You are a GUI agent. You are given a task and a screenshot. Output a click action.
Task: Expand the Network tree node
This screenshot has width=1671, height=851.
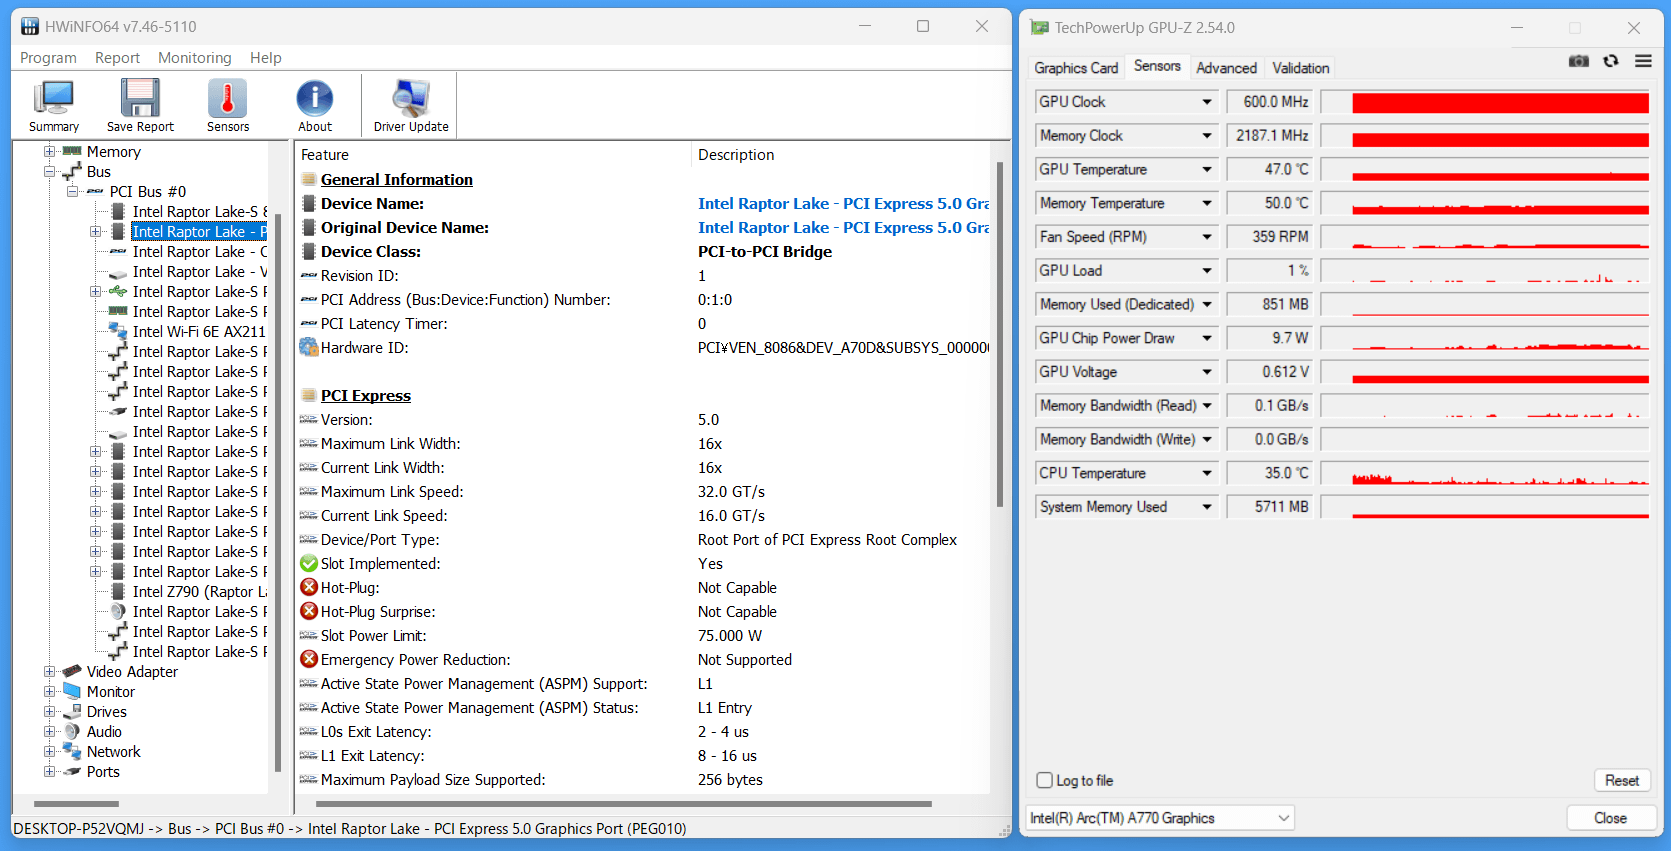pos(49,751)
